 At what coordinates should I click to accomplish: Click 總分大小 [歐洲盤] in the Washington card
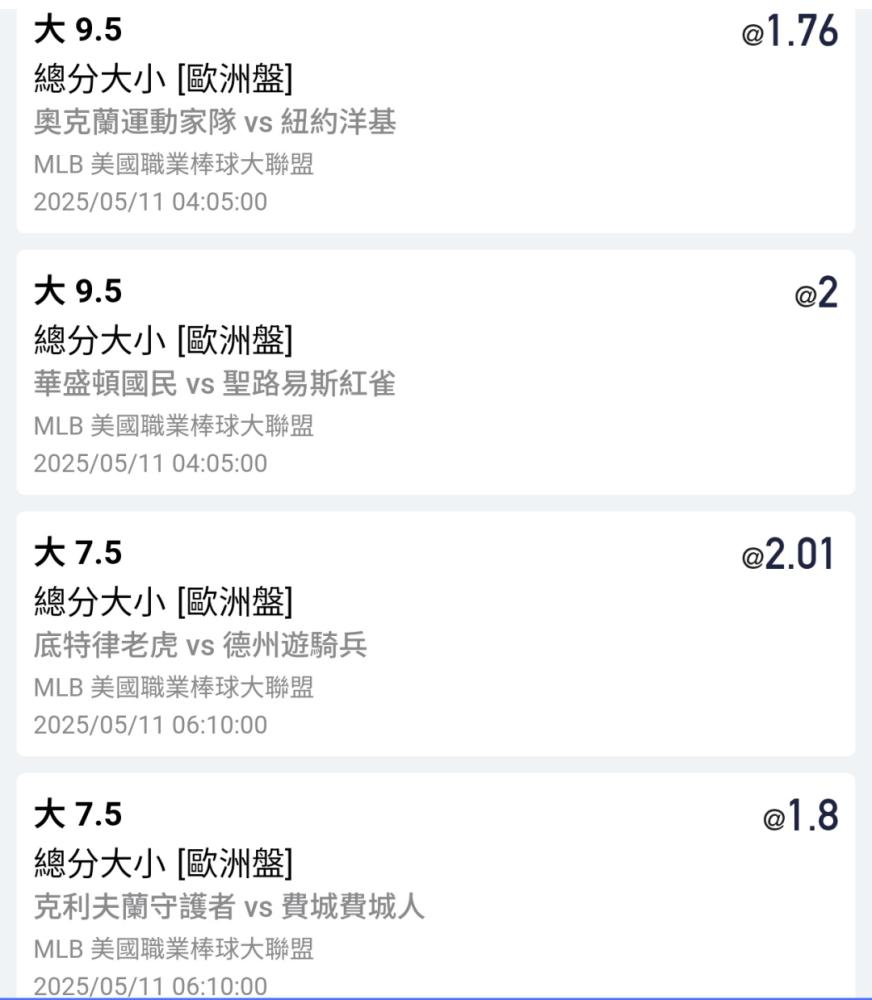click(x=164, y=340)
